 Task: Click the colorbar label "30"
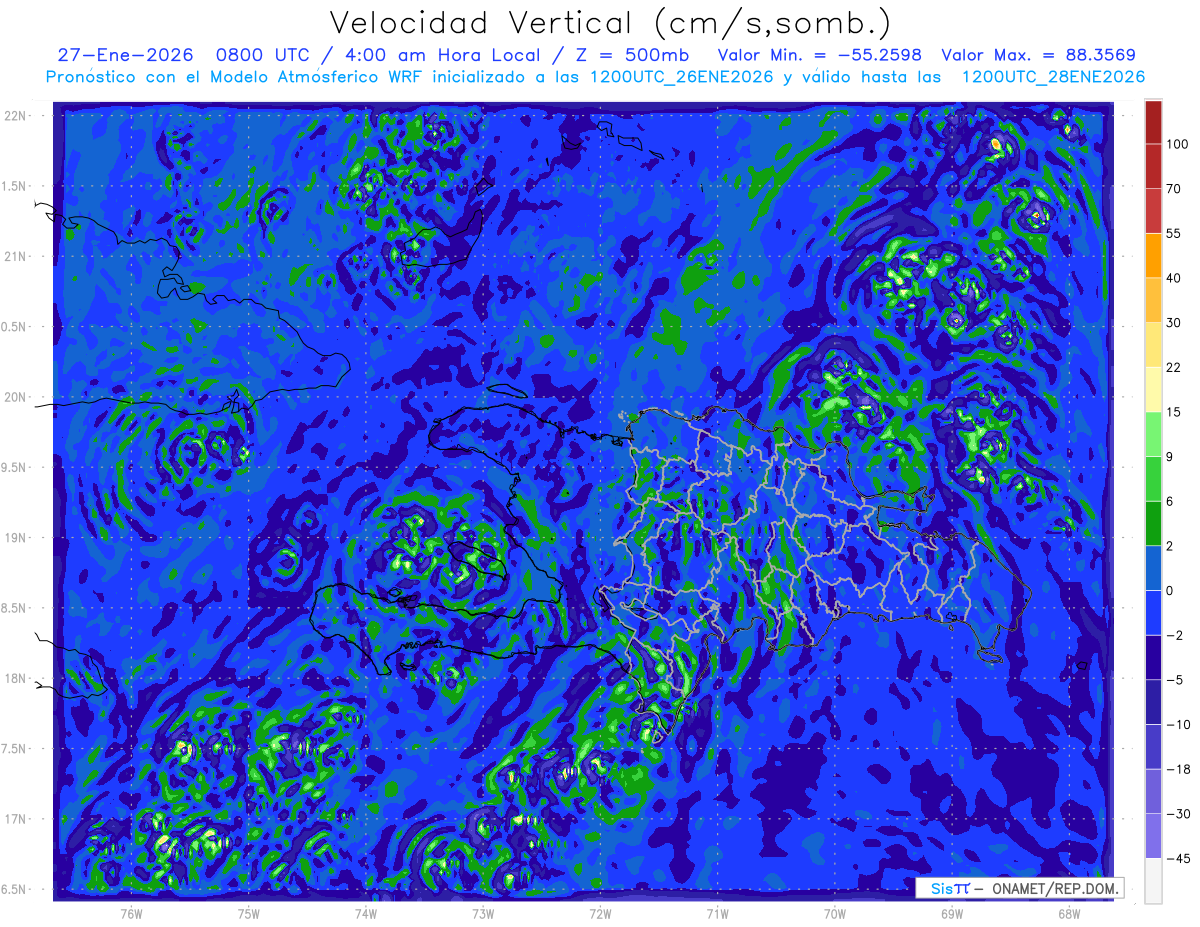click(x=1174, y=322)
